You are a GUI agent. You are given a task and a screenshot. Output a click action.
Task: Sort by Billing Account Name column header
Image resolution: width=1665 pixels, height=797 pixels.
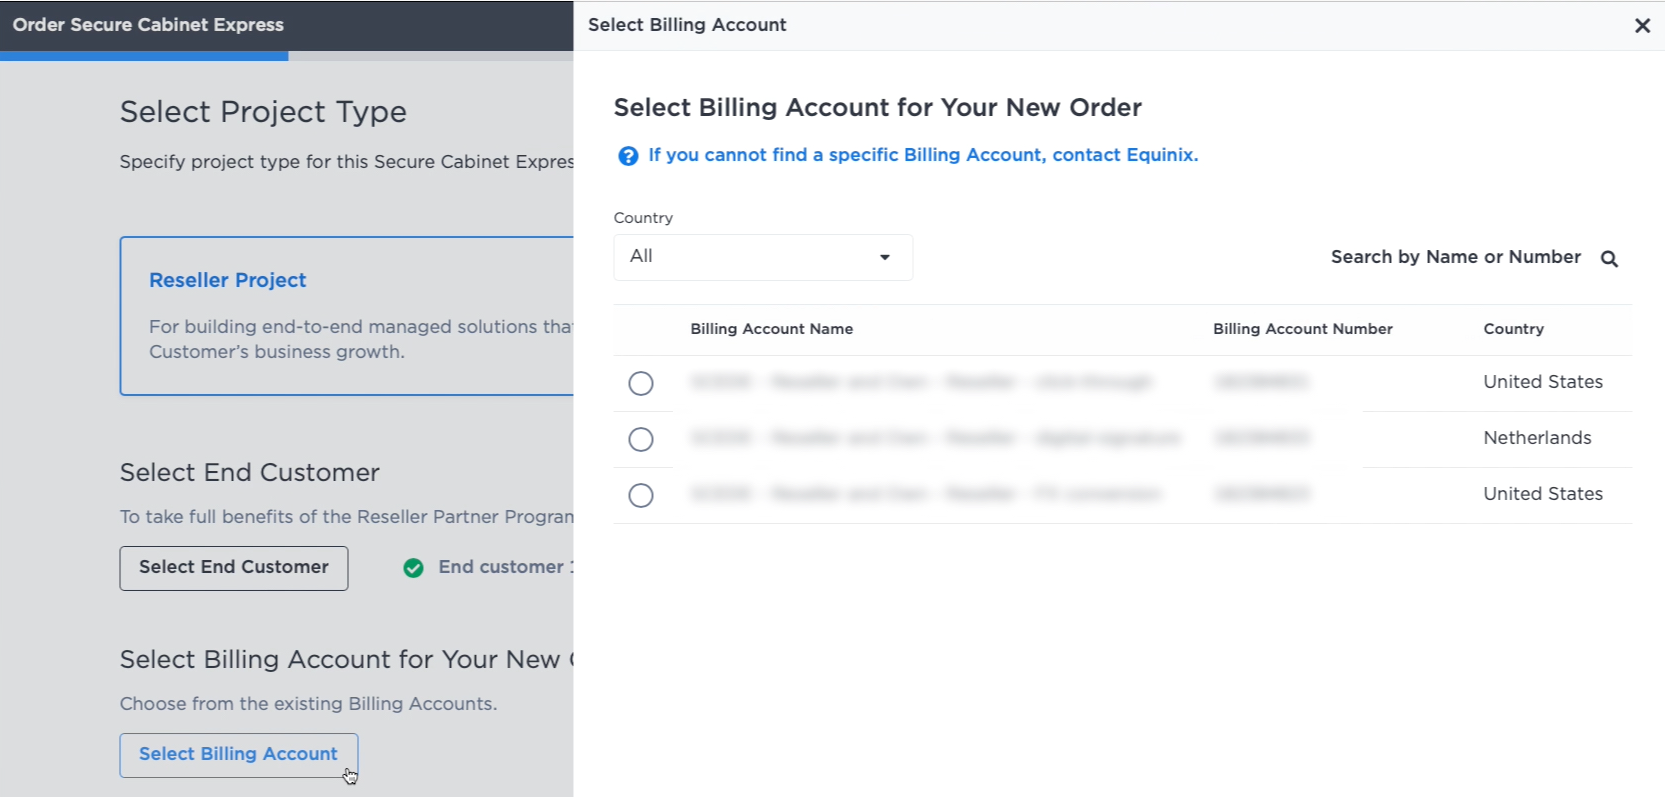click(771, 329)
